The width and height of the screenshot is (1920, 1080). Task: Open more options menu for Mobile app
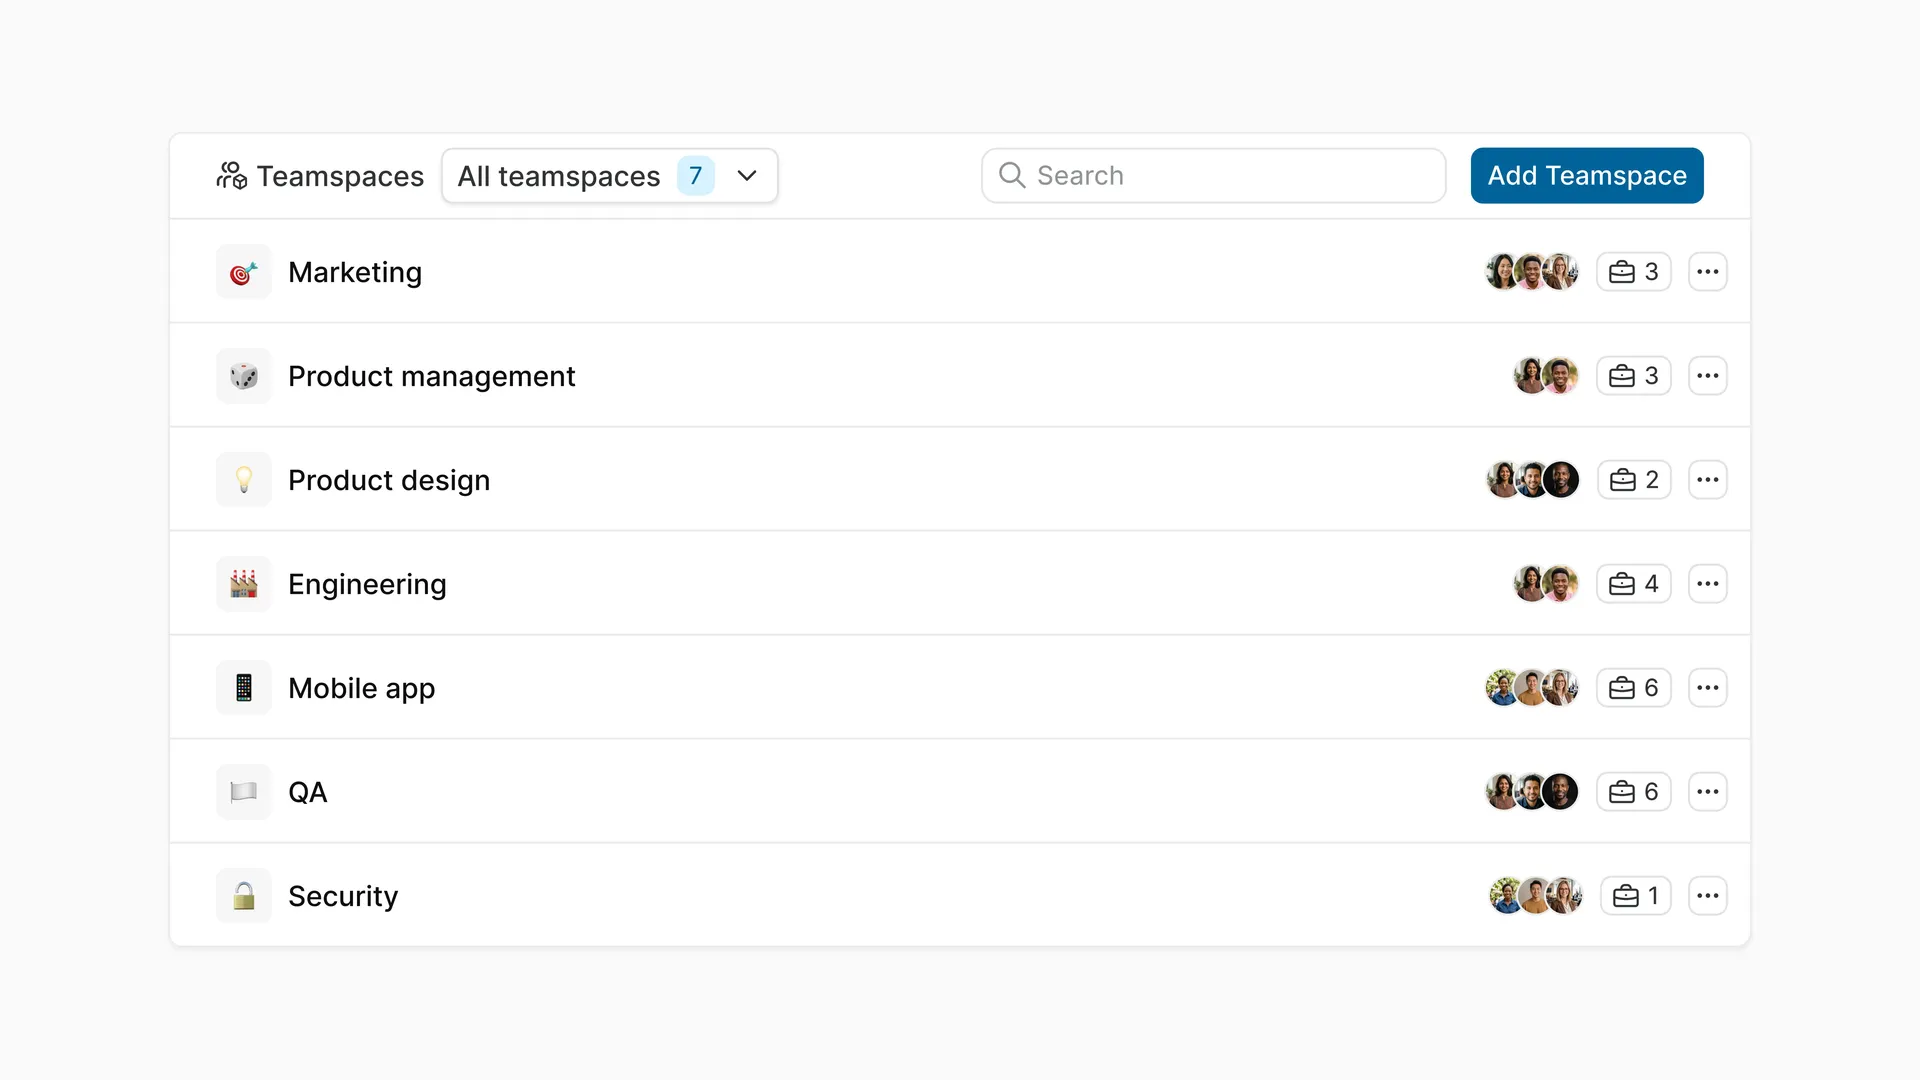1707,688
